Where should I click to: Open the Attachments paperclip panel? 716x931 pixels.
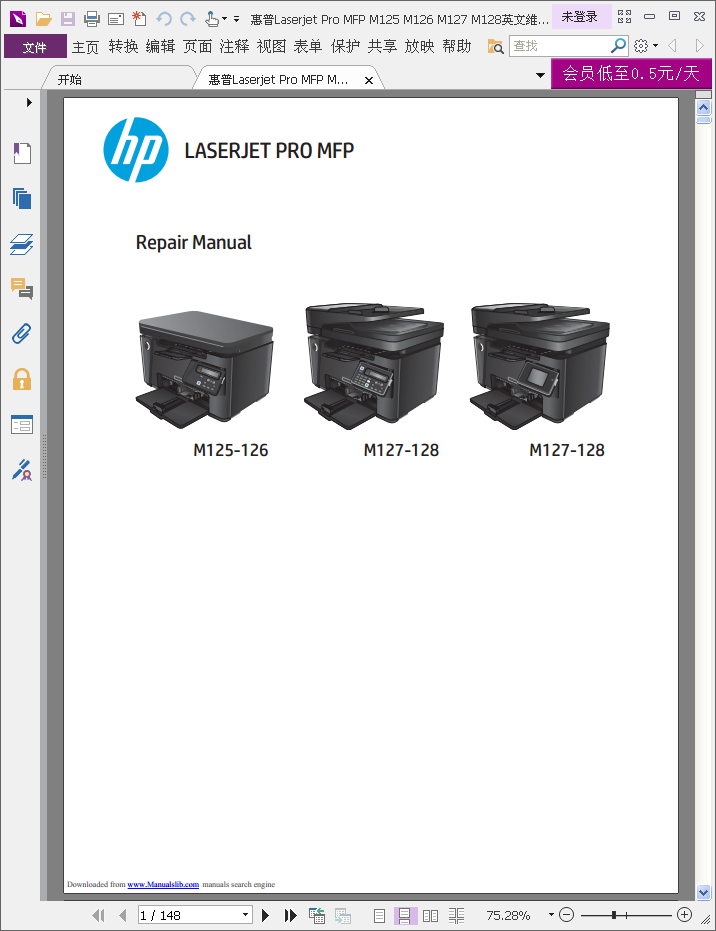coord(22,334)
